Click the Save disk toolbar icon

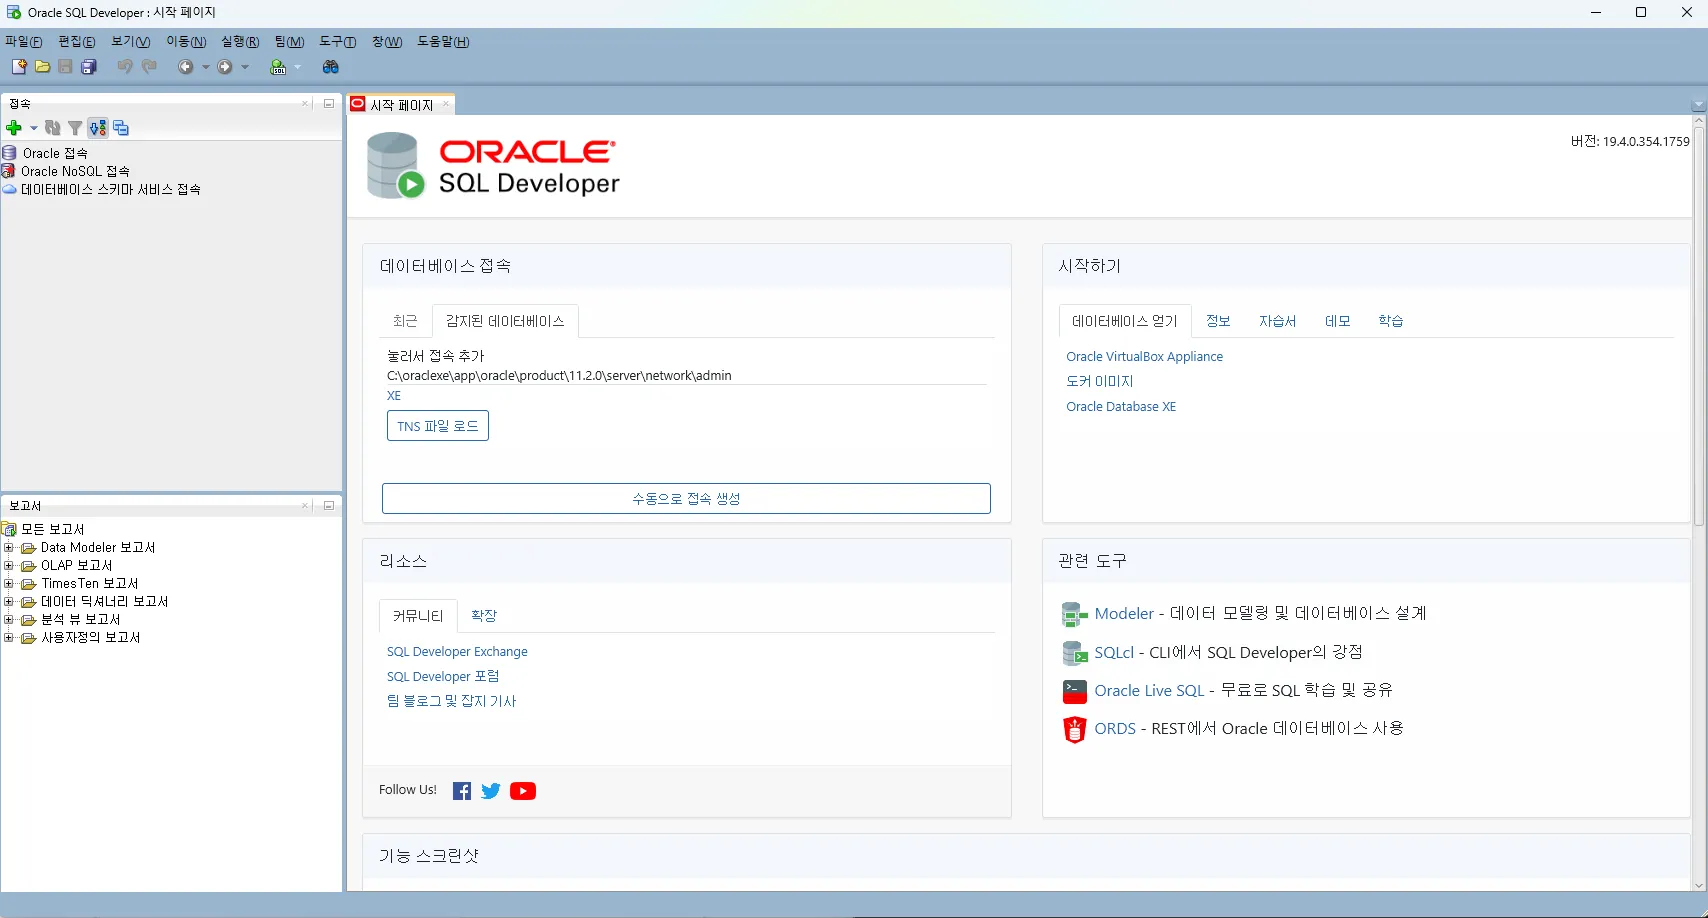point(65,67)
